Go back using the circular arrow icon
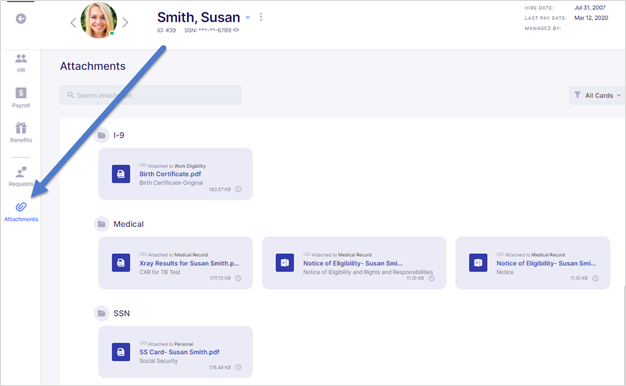The height and width of the screenshot is (386, 626). click(21, 19)
